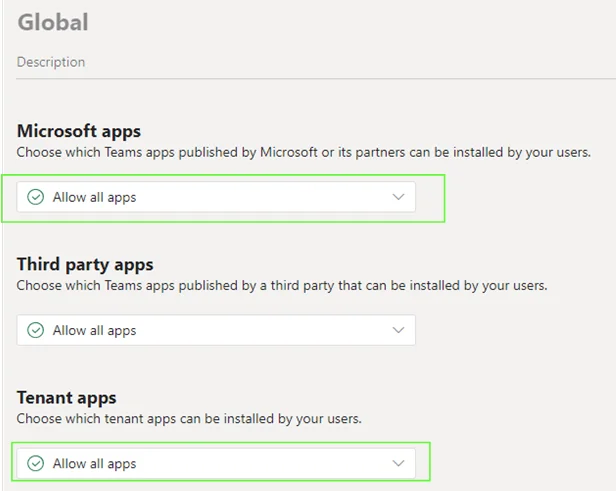Select the Global policy title
This screenshot has width=616, height=491.
pyautogui.click(x=53, y=22)
